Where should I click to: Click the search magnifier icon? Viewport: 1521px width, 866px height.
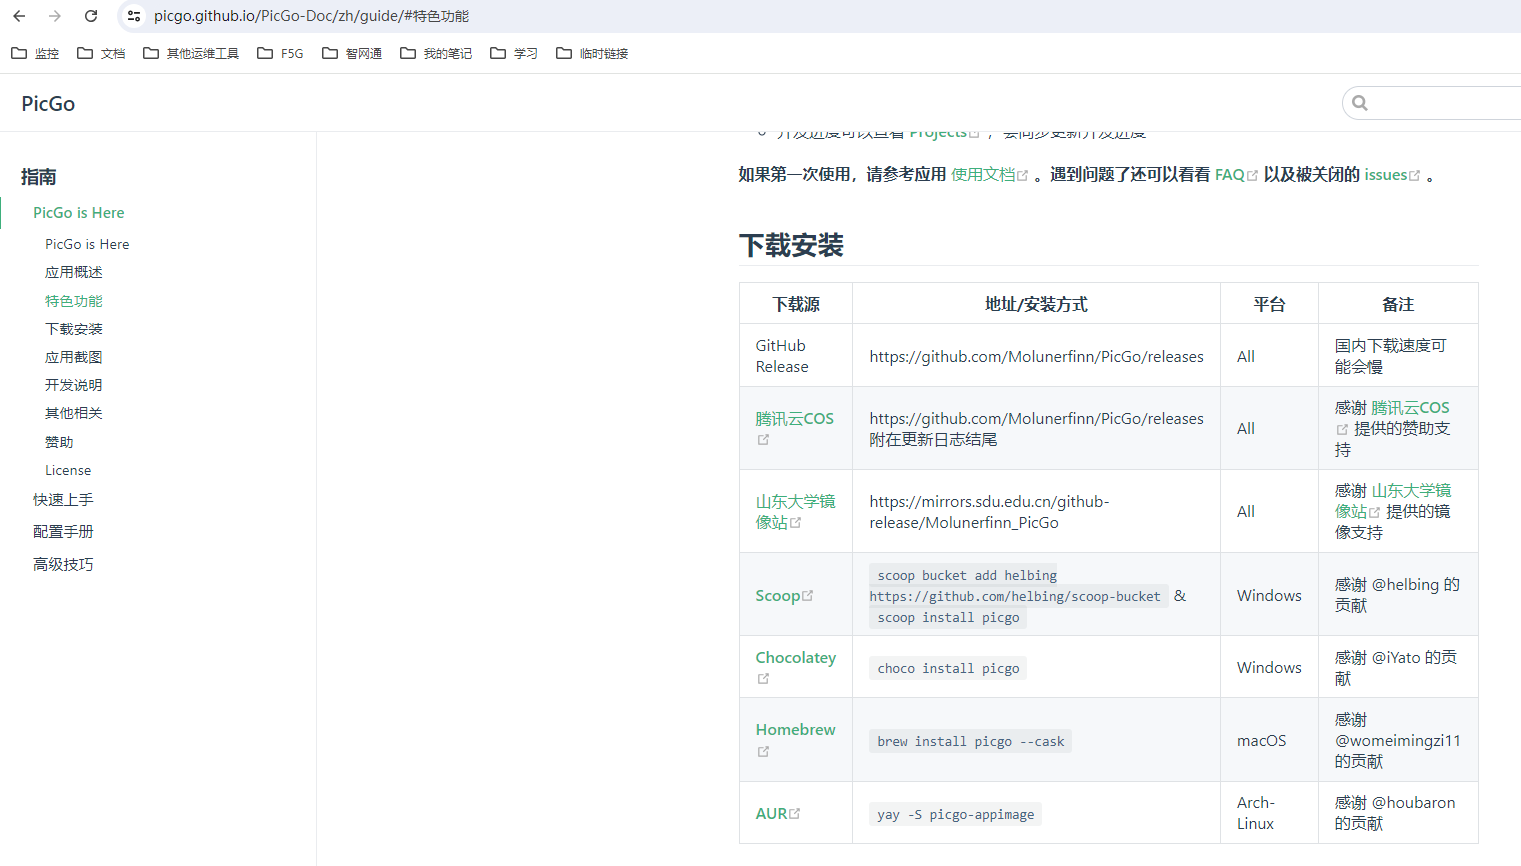click(x=1360, y=103)
